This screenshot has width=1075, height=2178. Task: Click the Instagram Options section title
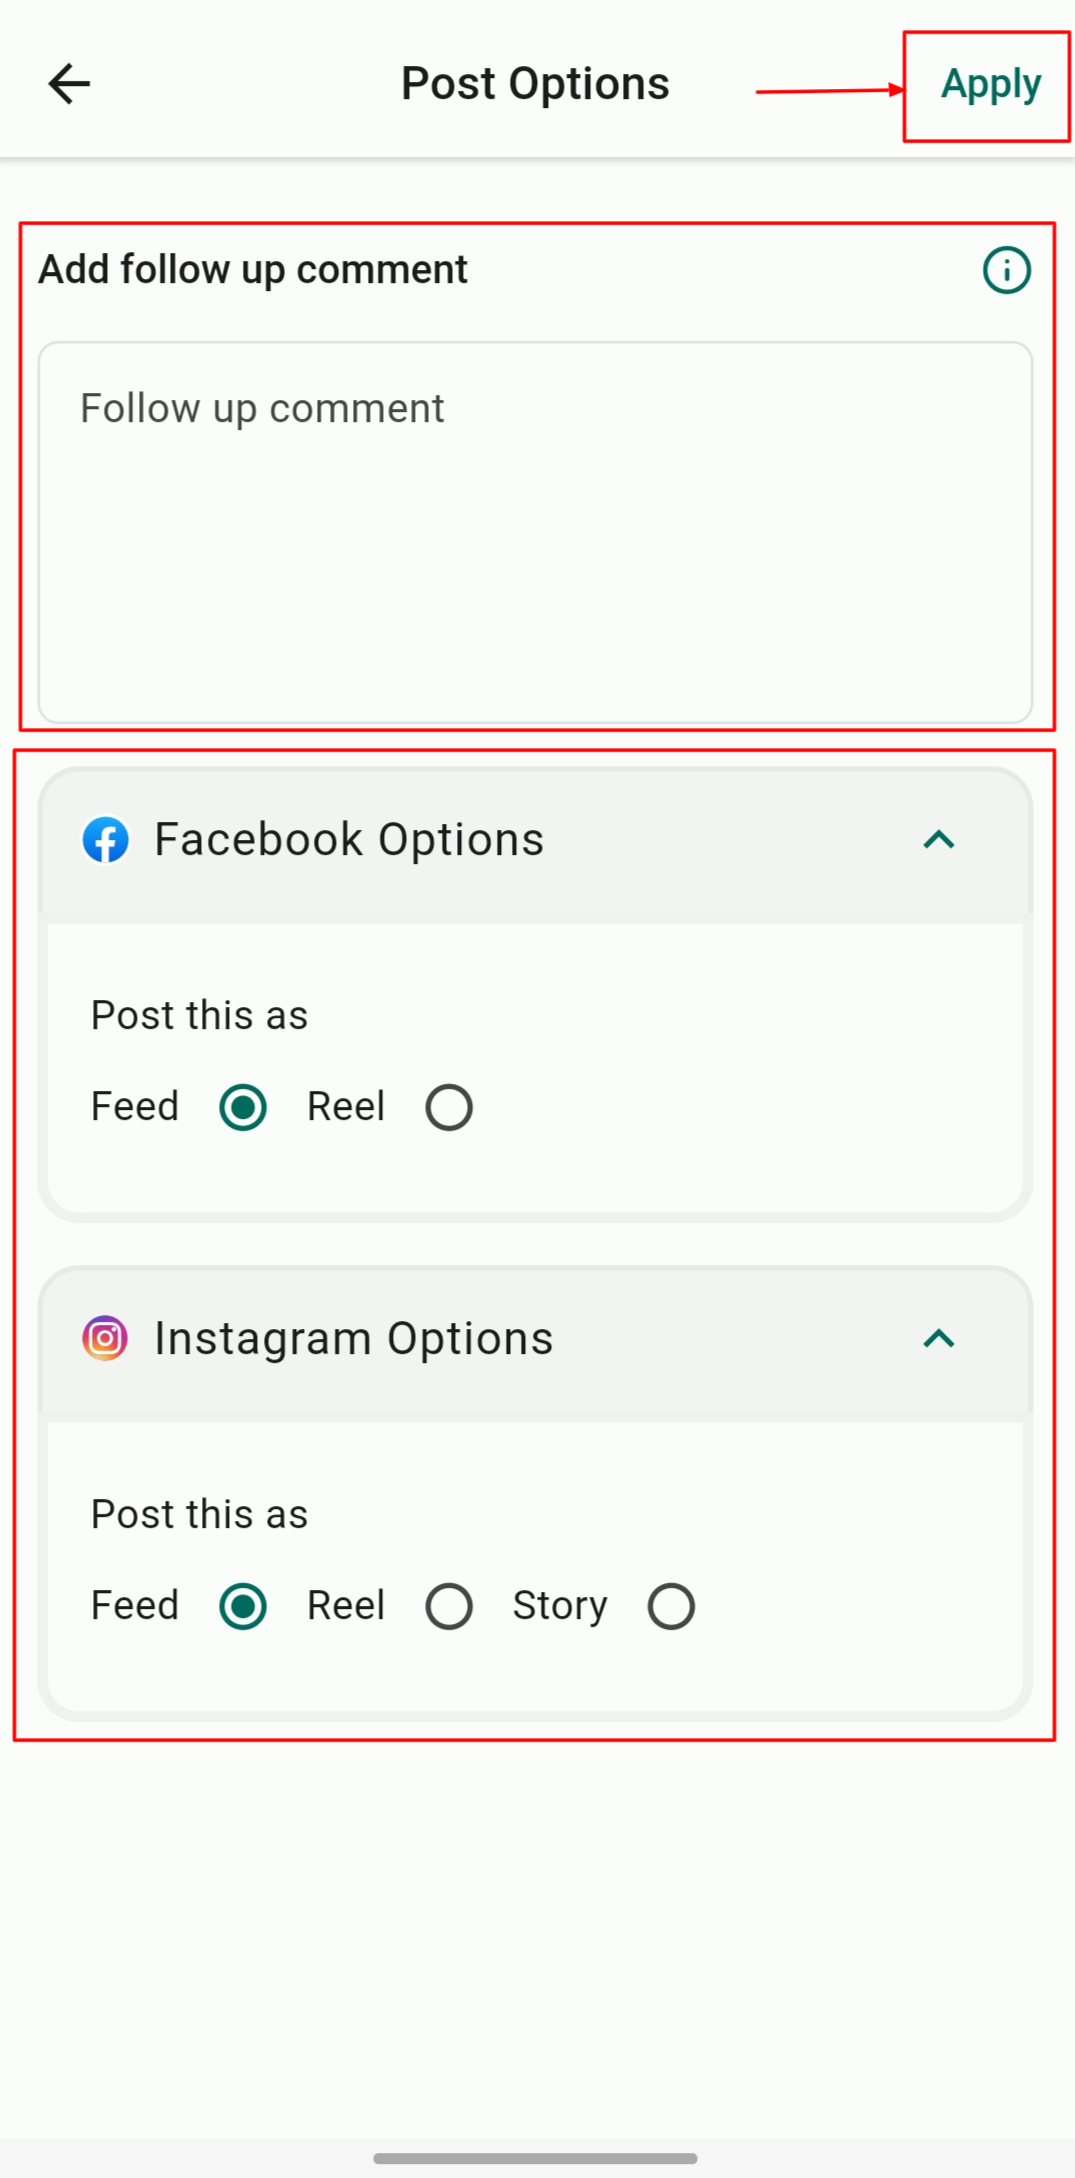pyautogui.click(x=353, y=1338)
